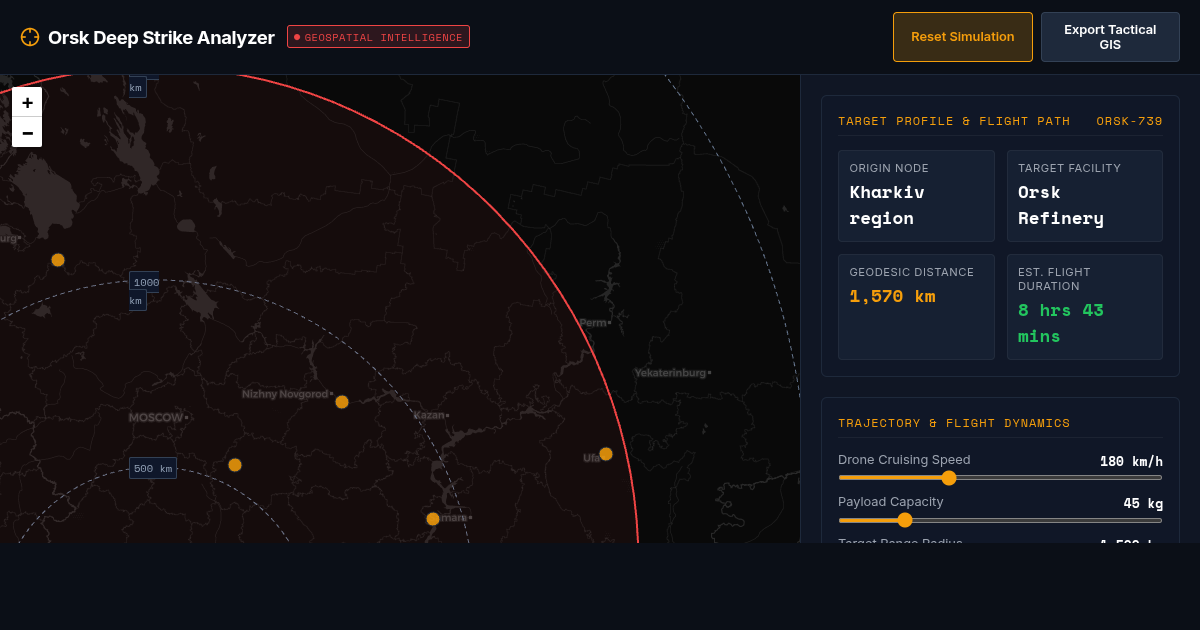Click the ORSK-739 identifier
The image size is (1200, 630).
(x=1129, y=121)
